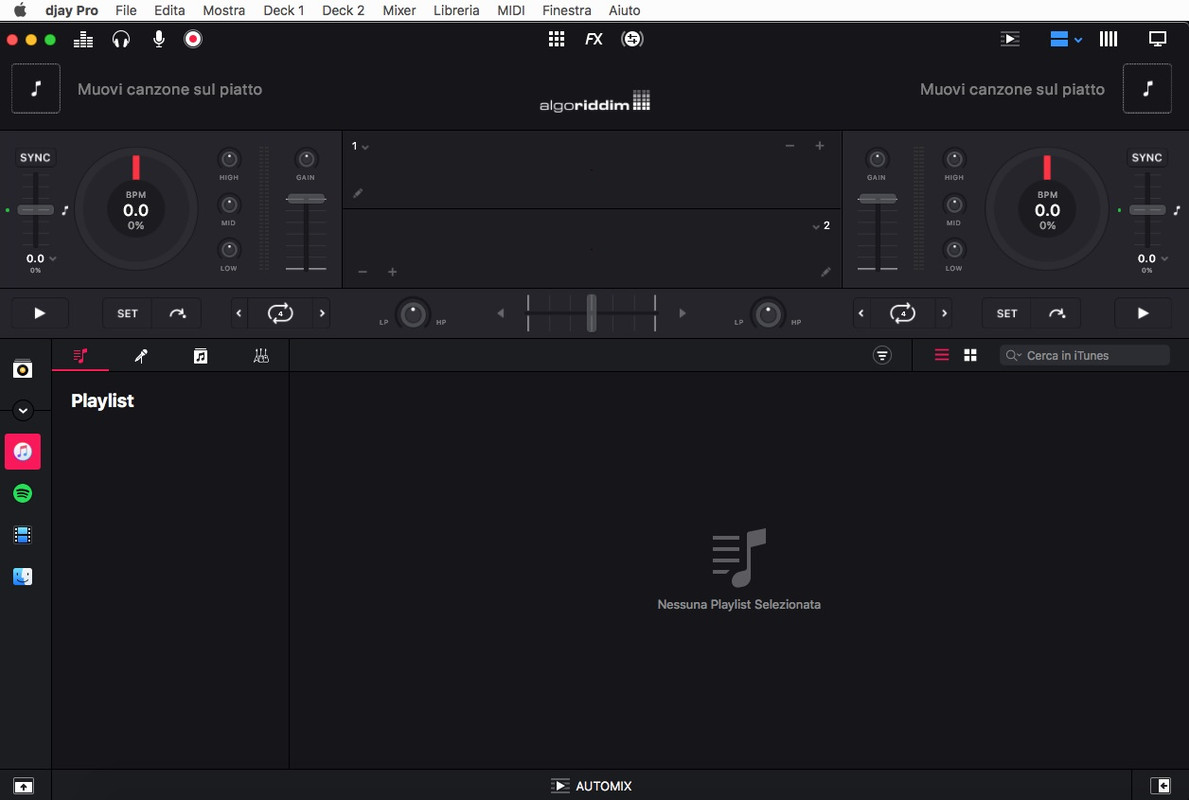Expand waveform 1 dropdown chevron
1189x800 pixels.
click(365, 147)
